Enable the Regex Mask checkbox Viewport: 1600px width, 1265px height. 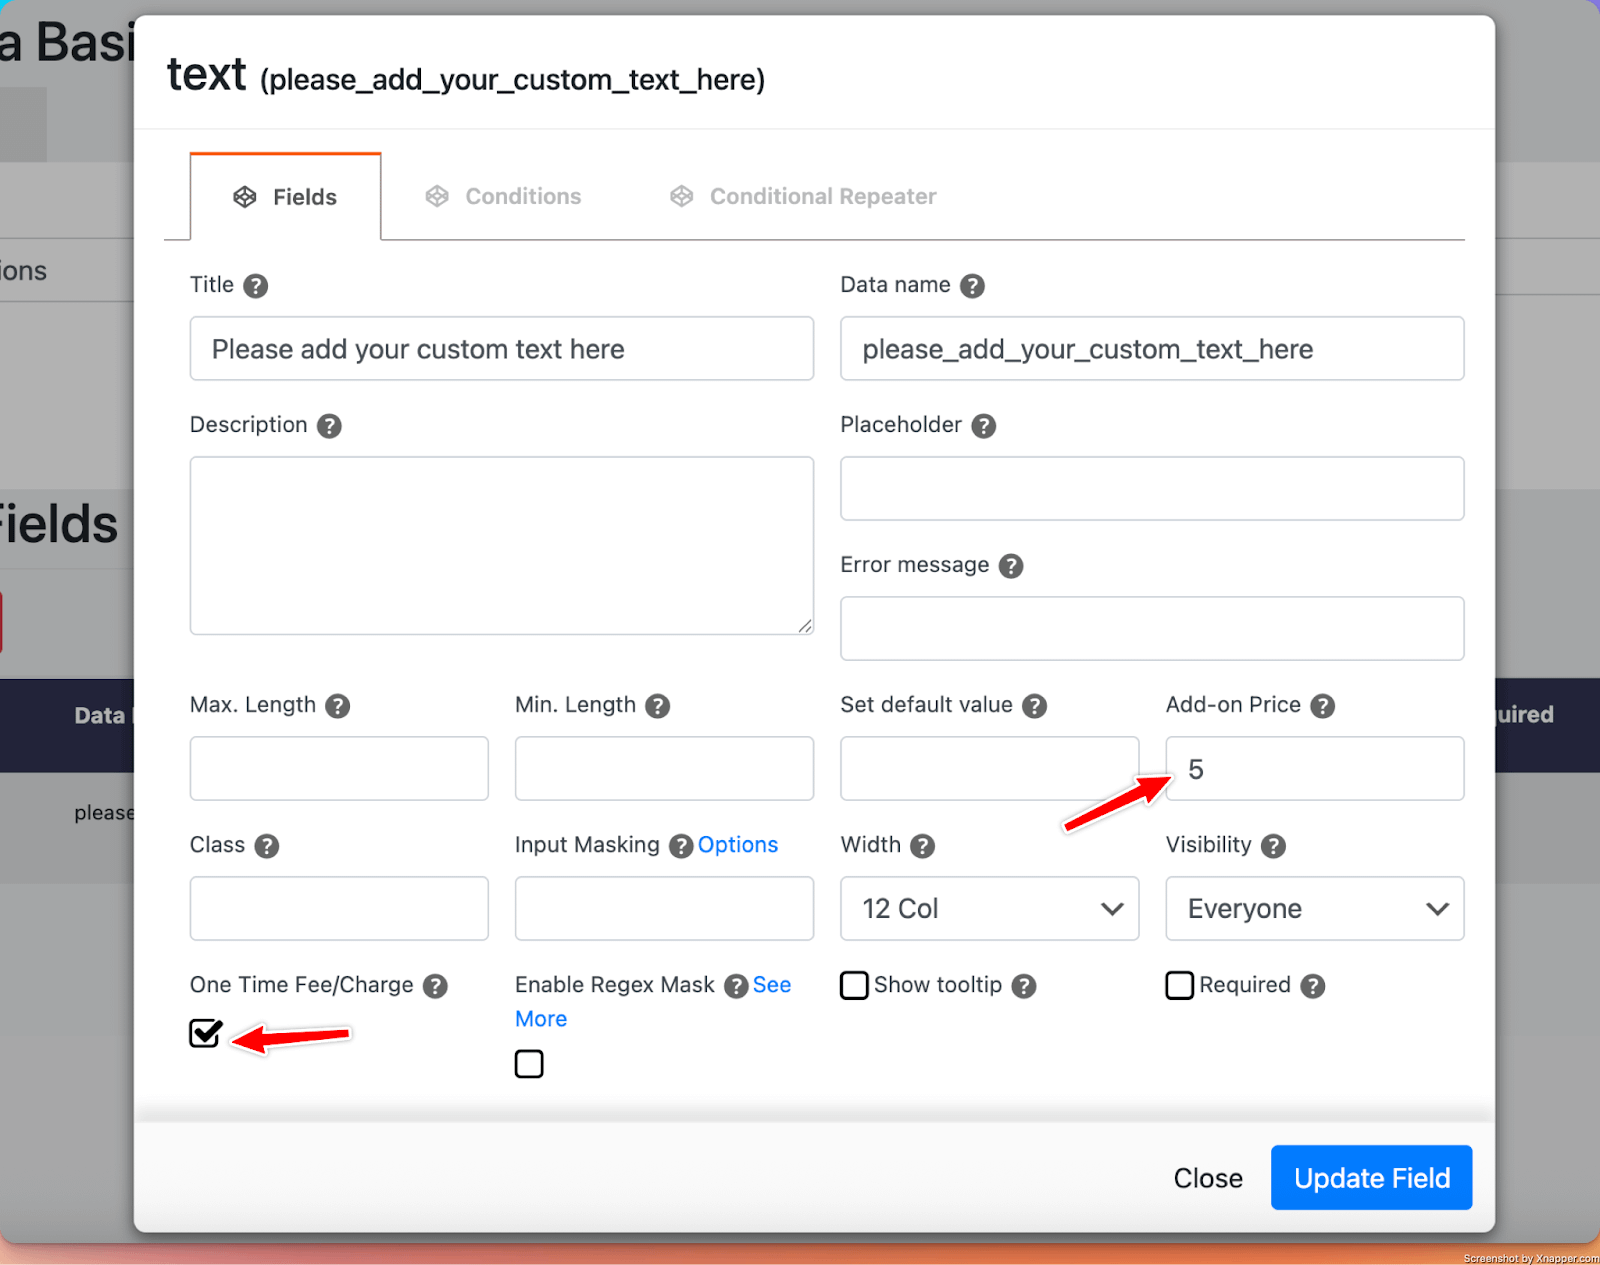click(x=529, y=1064)
